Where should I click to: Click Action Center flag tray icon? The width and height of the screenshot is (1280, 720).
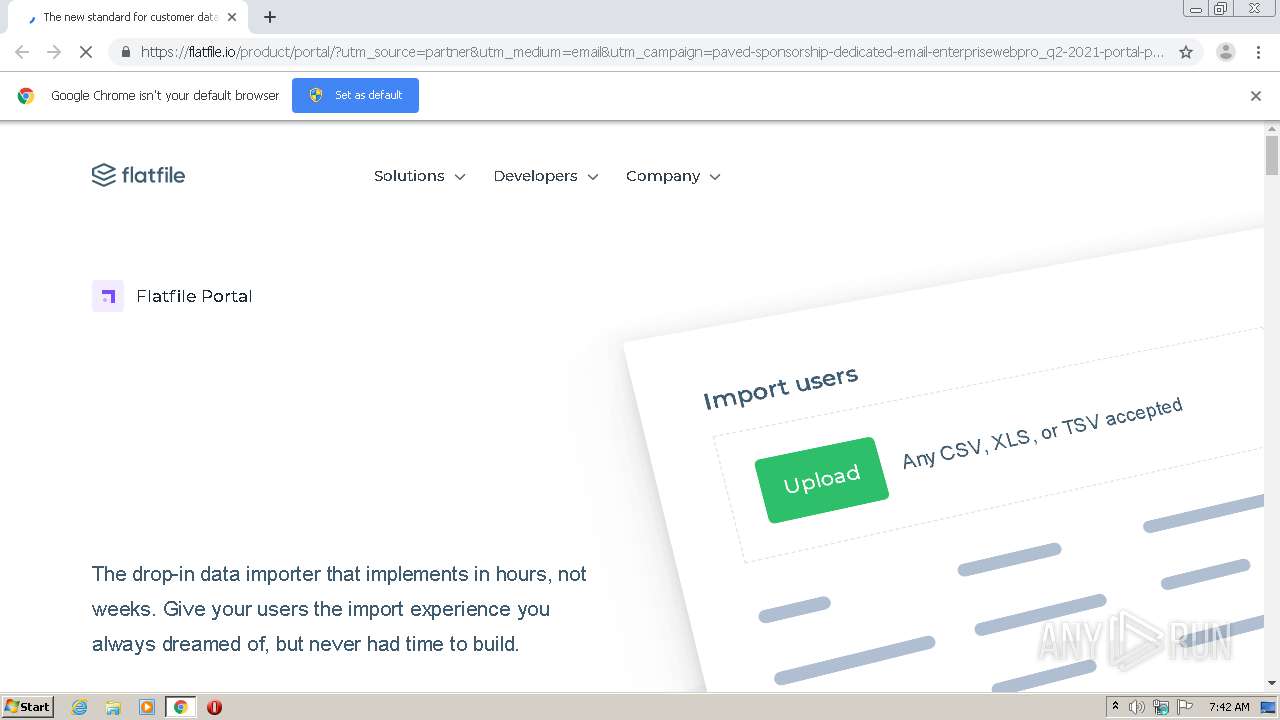pyautogui.click(x=1185, y=707)
